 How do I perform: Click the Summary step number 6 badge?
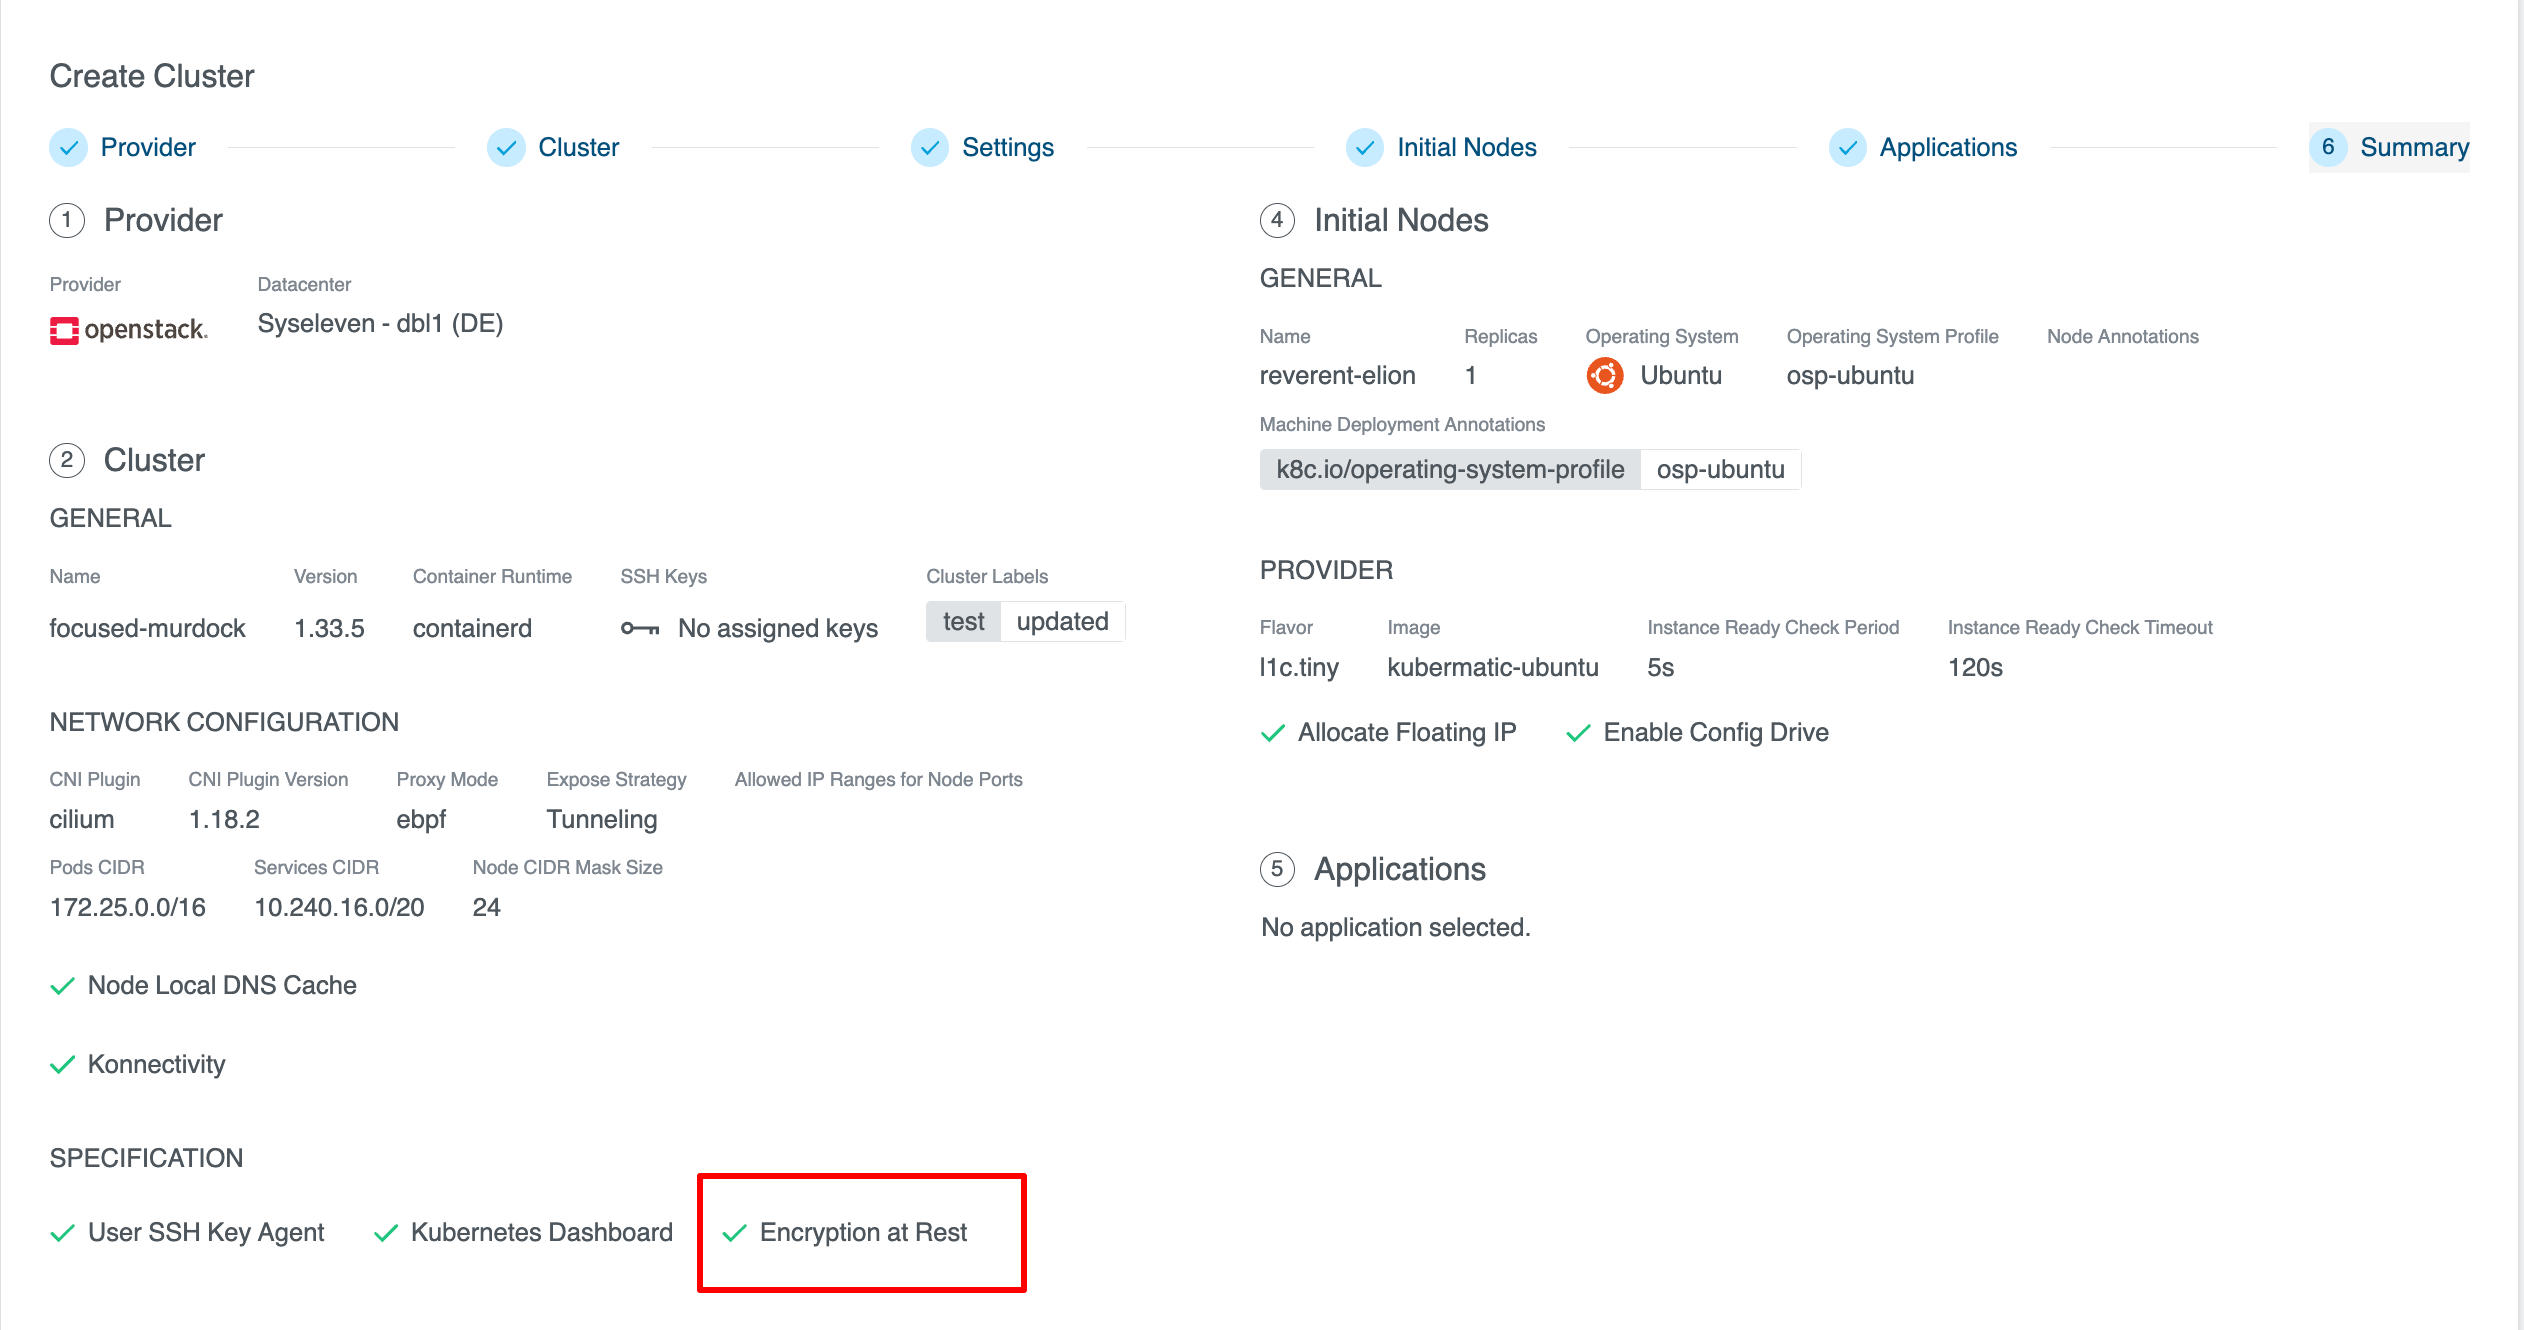coord(2327,147)
